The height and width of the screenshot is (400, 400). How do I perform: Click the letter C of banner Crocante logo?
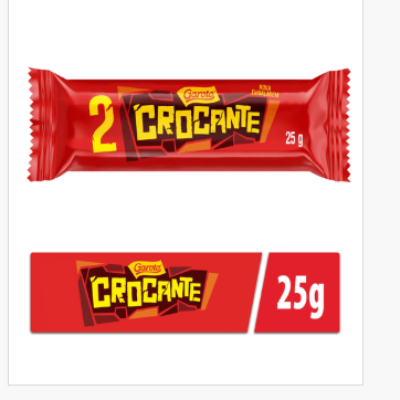click(x=101, y=293)
